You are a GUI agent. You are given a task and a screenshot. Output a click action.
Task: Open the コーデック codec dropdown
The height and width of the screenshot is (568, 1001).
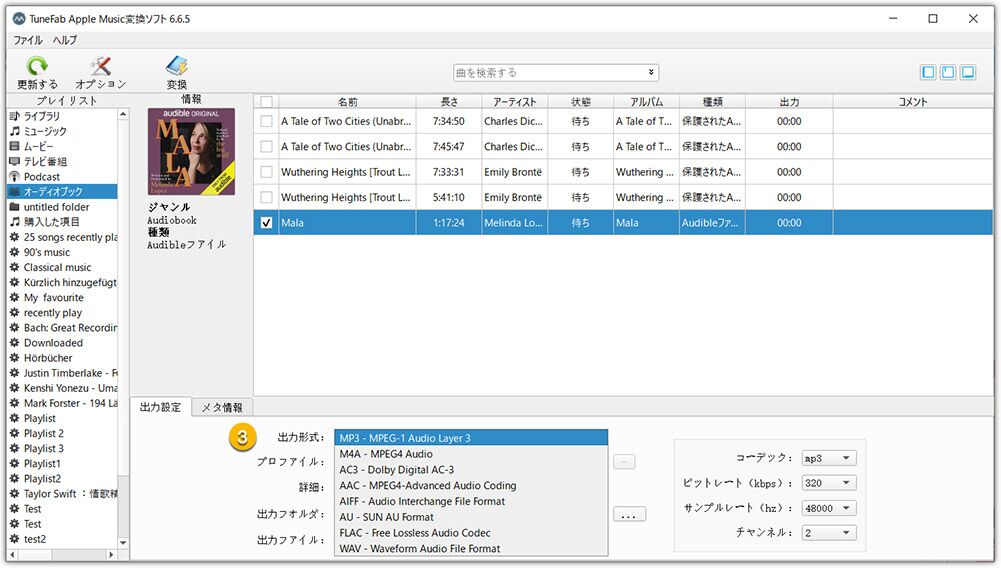pos(829,458)
